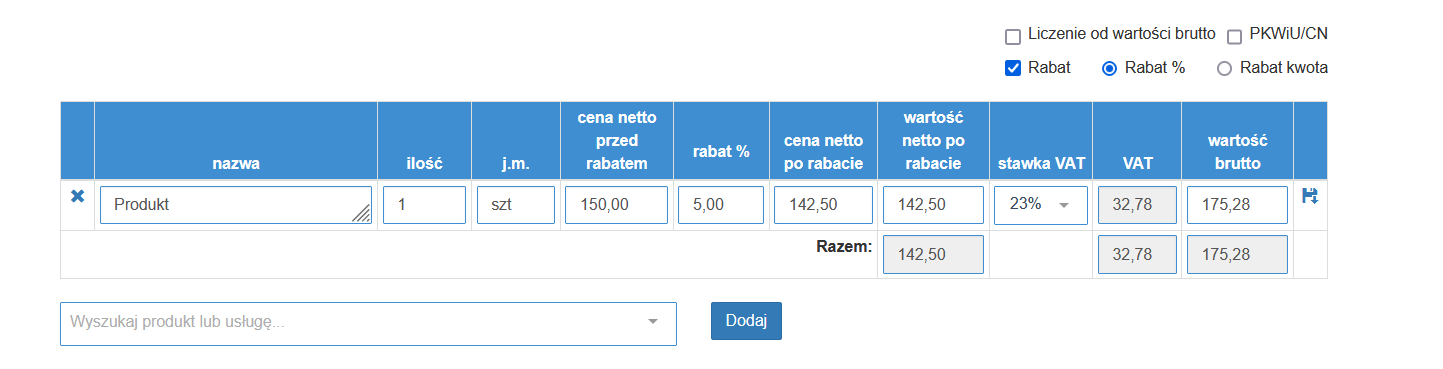1443x369 pixels.
Task: Click the save product icon at row end
Action: [x=1309, y=196]
